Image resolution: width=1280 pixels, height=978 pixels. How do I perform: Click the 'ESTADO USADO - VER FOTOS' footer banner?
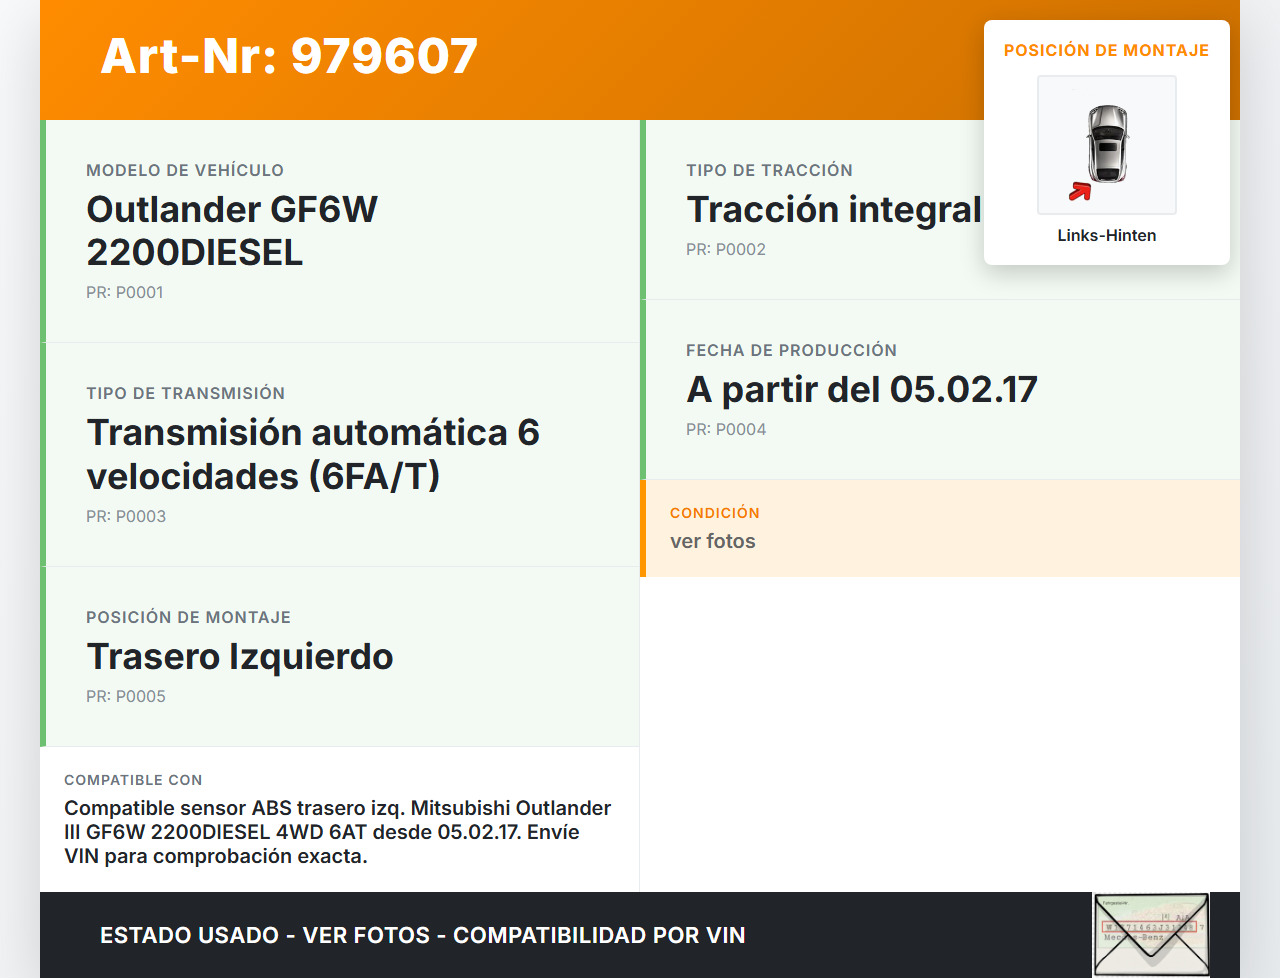tap(422, 935)
